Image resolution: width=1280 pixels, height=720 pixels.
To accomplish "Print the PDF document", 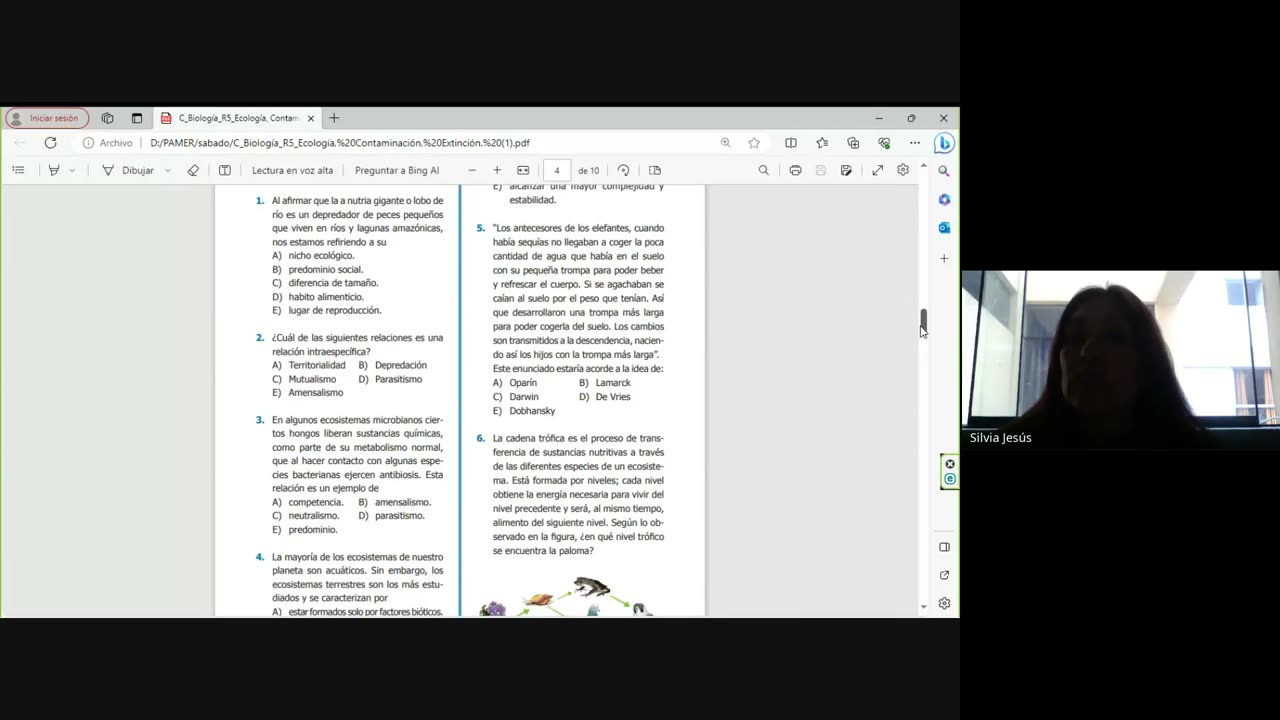I will click(x=795, y=170).
